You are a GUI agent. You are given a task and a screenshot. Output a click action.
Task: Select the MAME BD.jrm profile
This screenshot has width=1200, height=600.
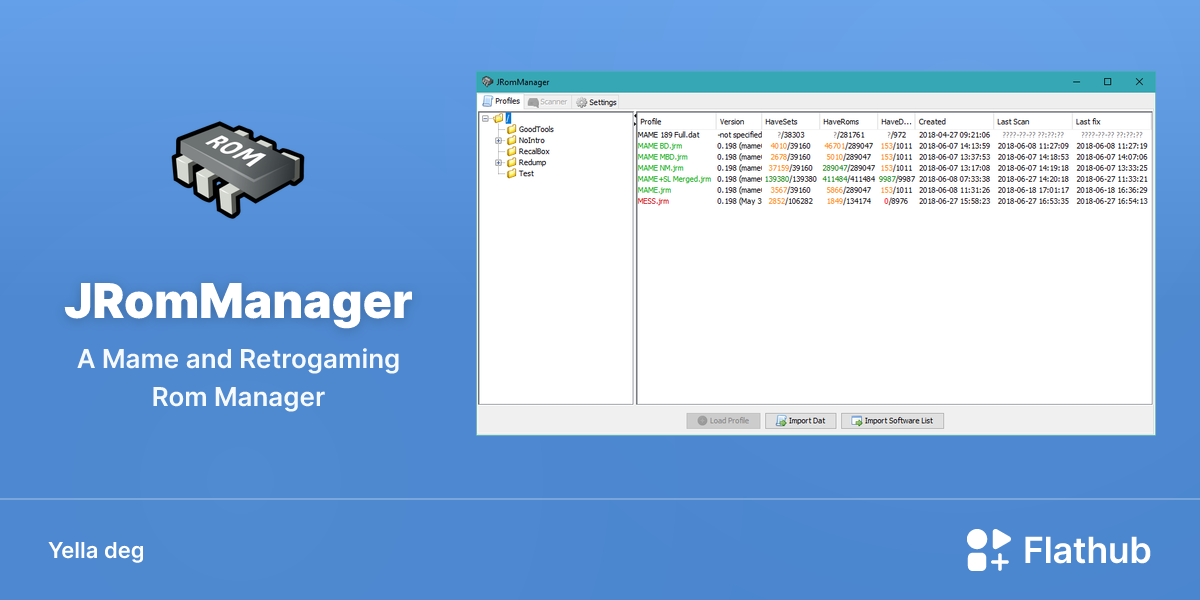[662, 145]
